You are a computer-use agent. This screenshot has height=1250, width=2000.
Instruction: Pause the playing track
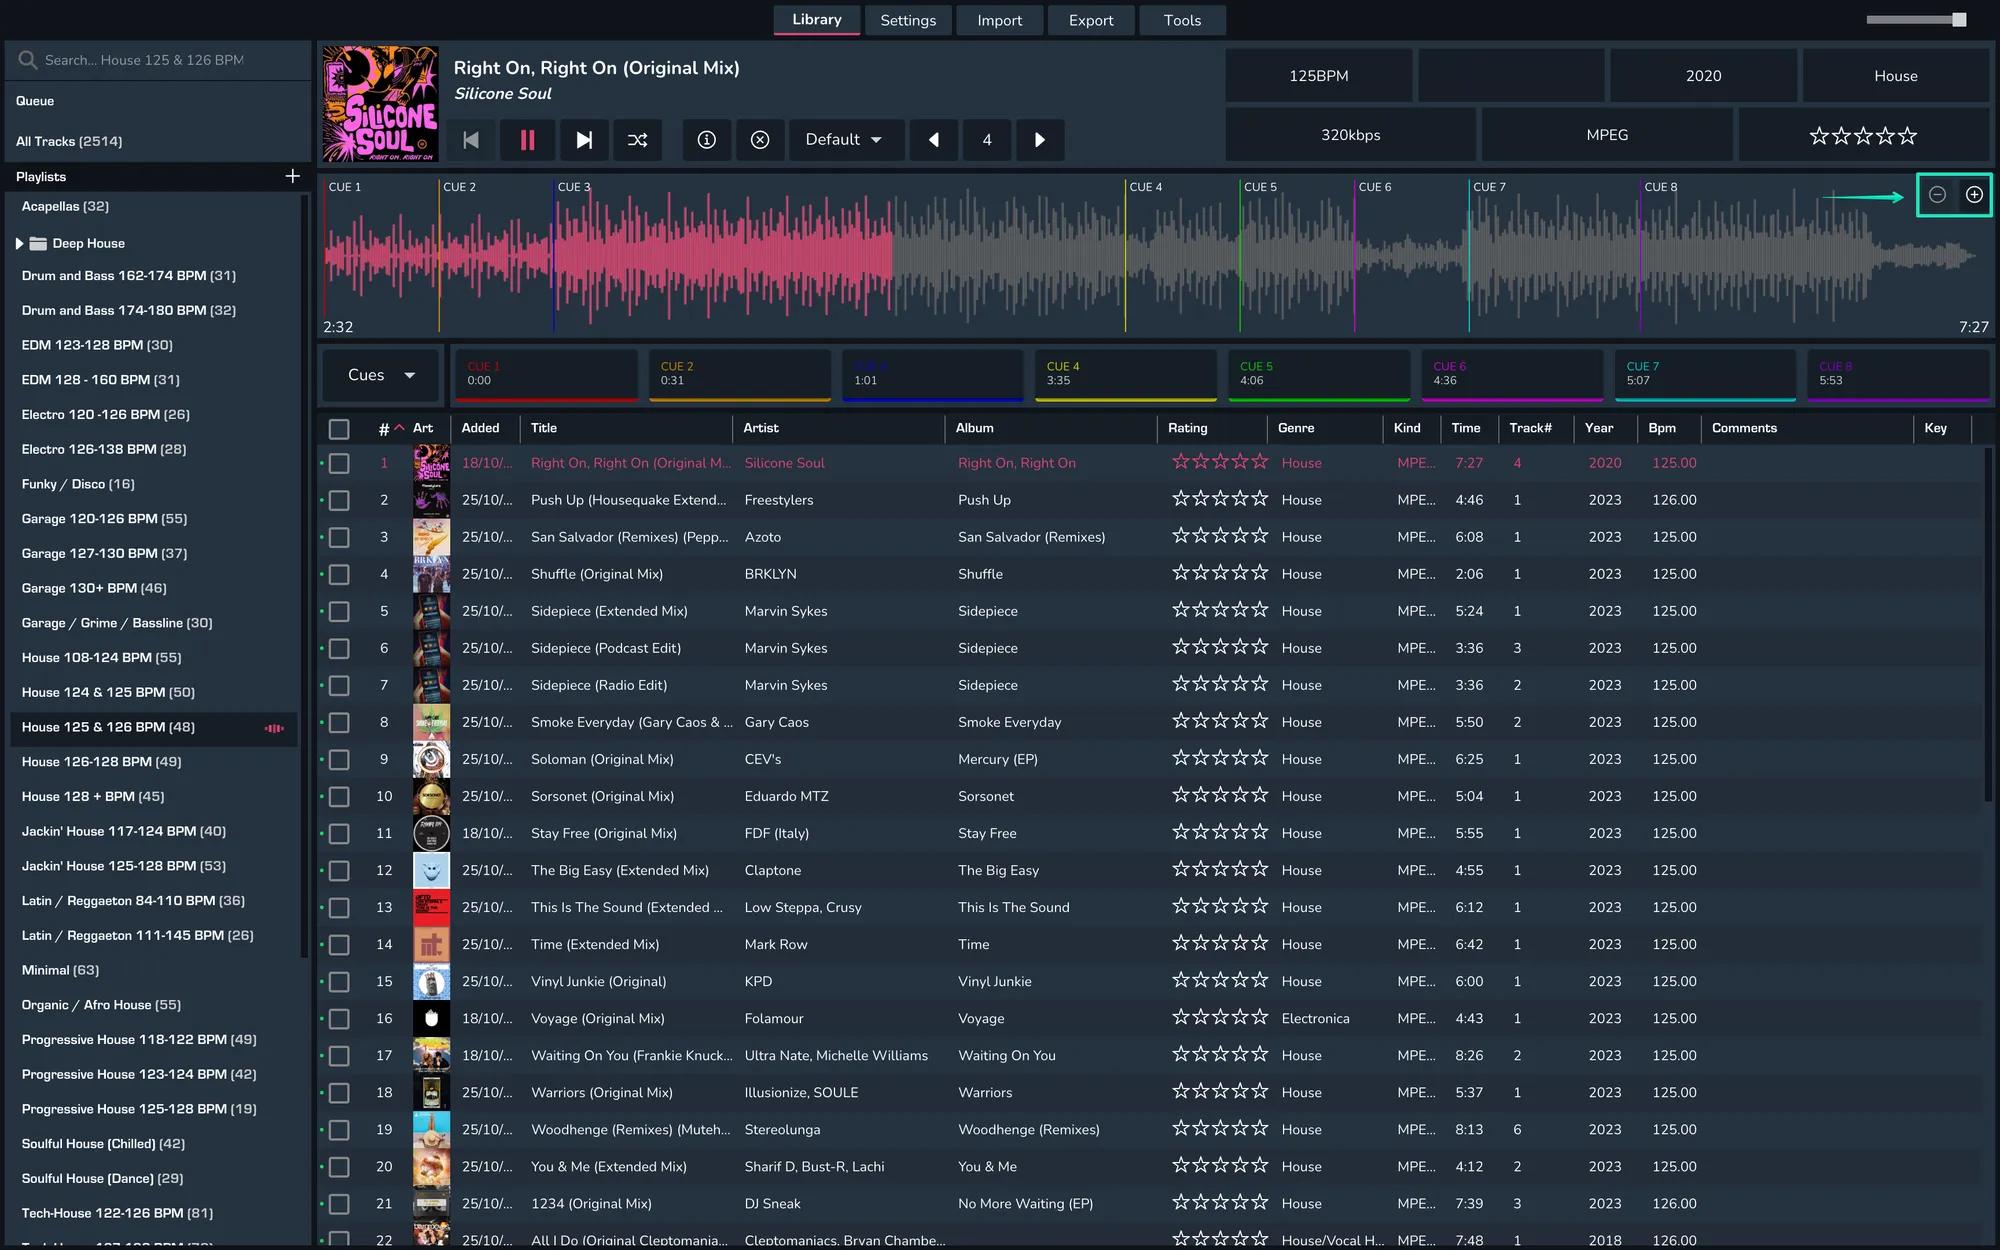coord(527,140)
